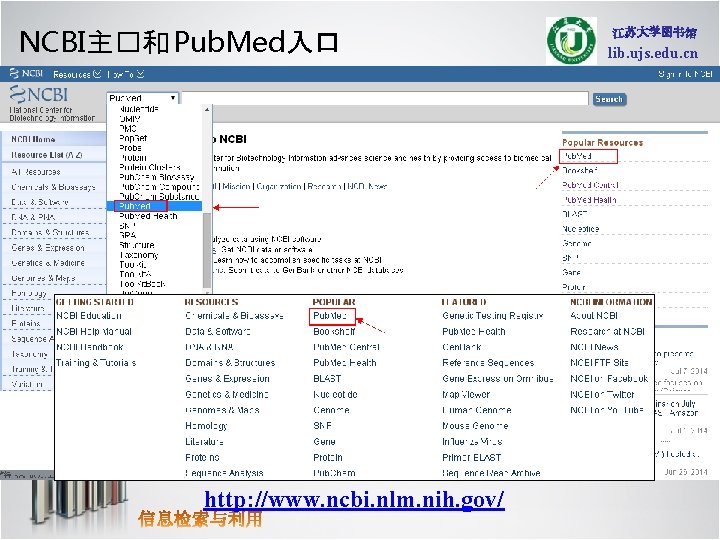Open Map Viewer in the Featured column

[x=466, y=394]
